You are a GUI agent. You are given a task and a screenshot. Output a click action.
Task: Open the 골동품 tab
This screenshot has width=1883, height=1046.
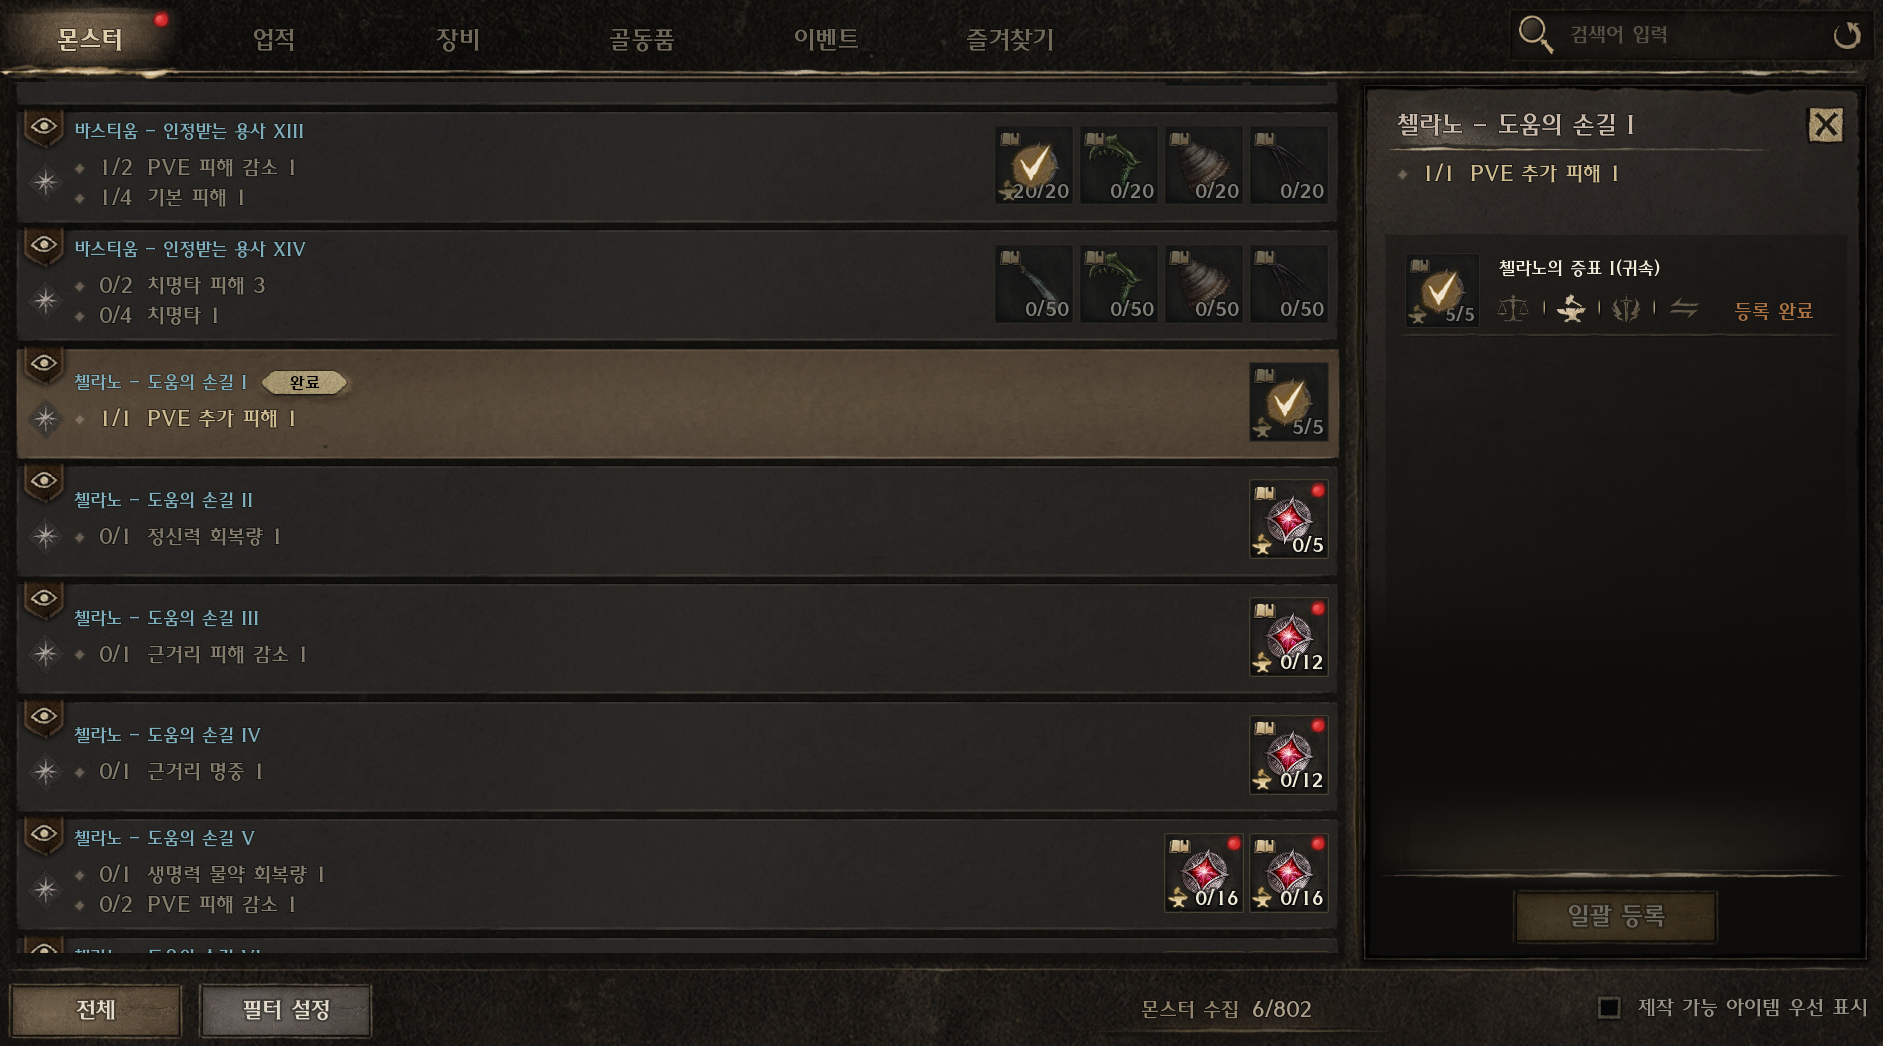tap(642, 39)
